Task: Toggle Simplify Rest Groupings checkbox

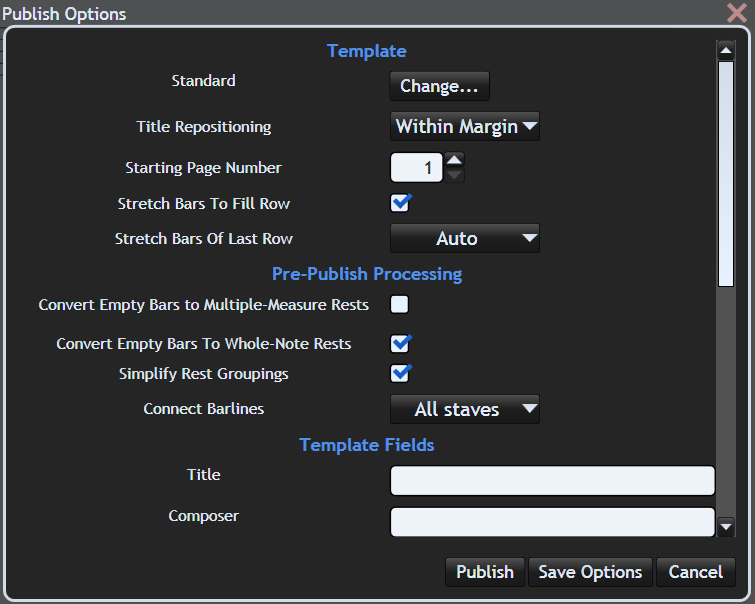Action: coord(400,374)
